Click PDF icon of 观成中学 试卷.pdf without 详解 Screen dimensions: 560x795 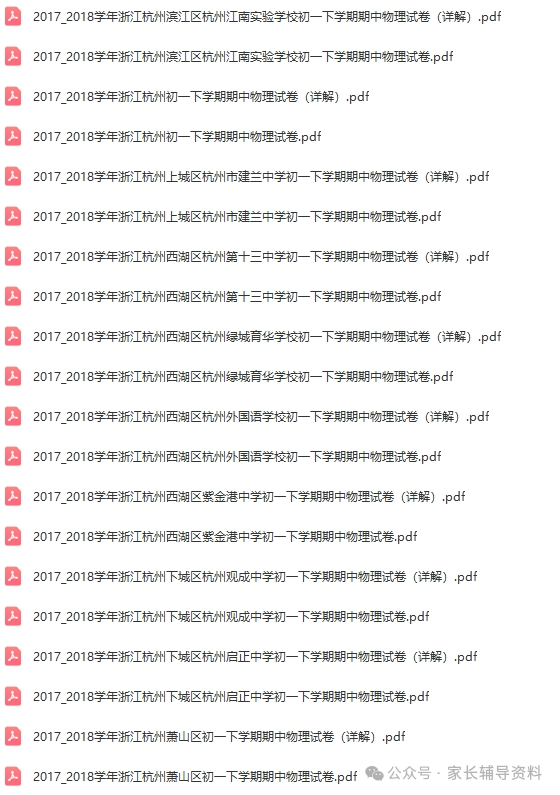point(13,617)
